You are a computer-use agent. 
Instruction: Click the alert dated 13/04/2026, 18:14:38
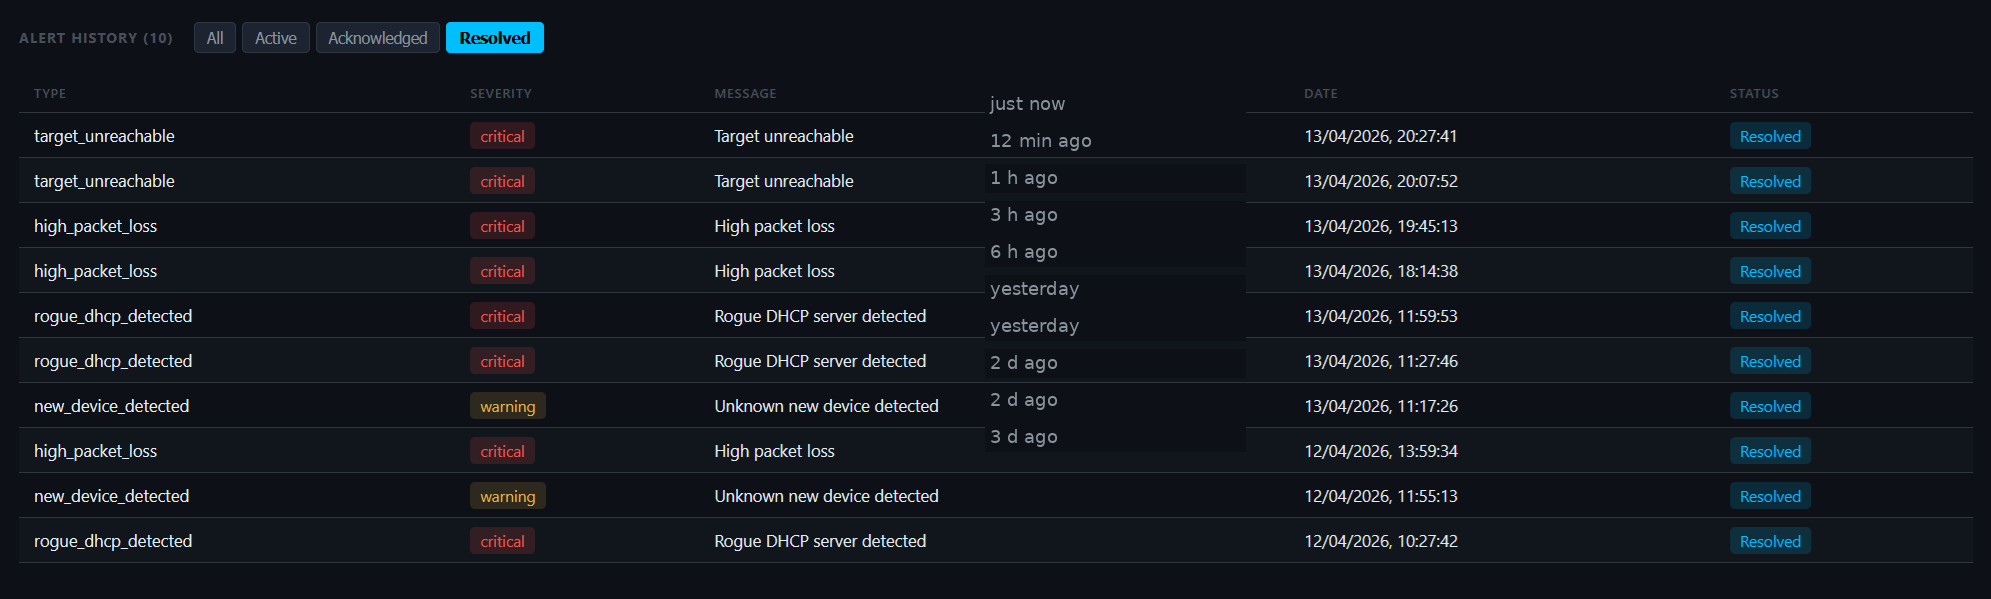1380,271
